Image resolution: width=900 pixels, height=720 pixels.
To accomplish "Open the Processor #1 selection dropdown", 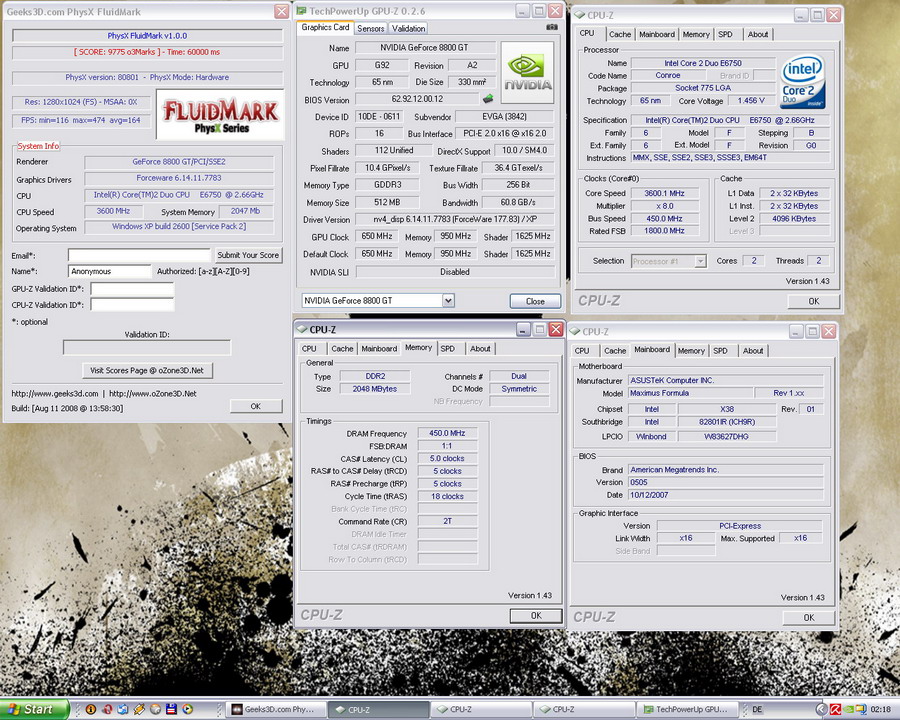I will tap(700, 261).
